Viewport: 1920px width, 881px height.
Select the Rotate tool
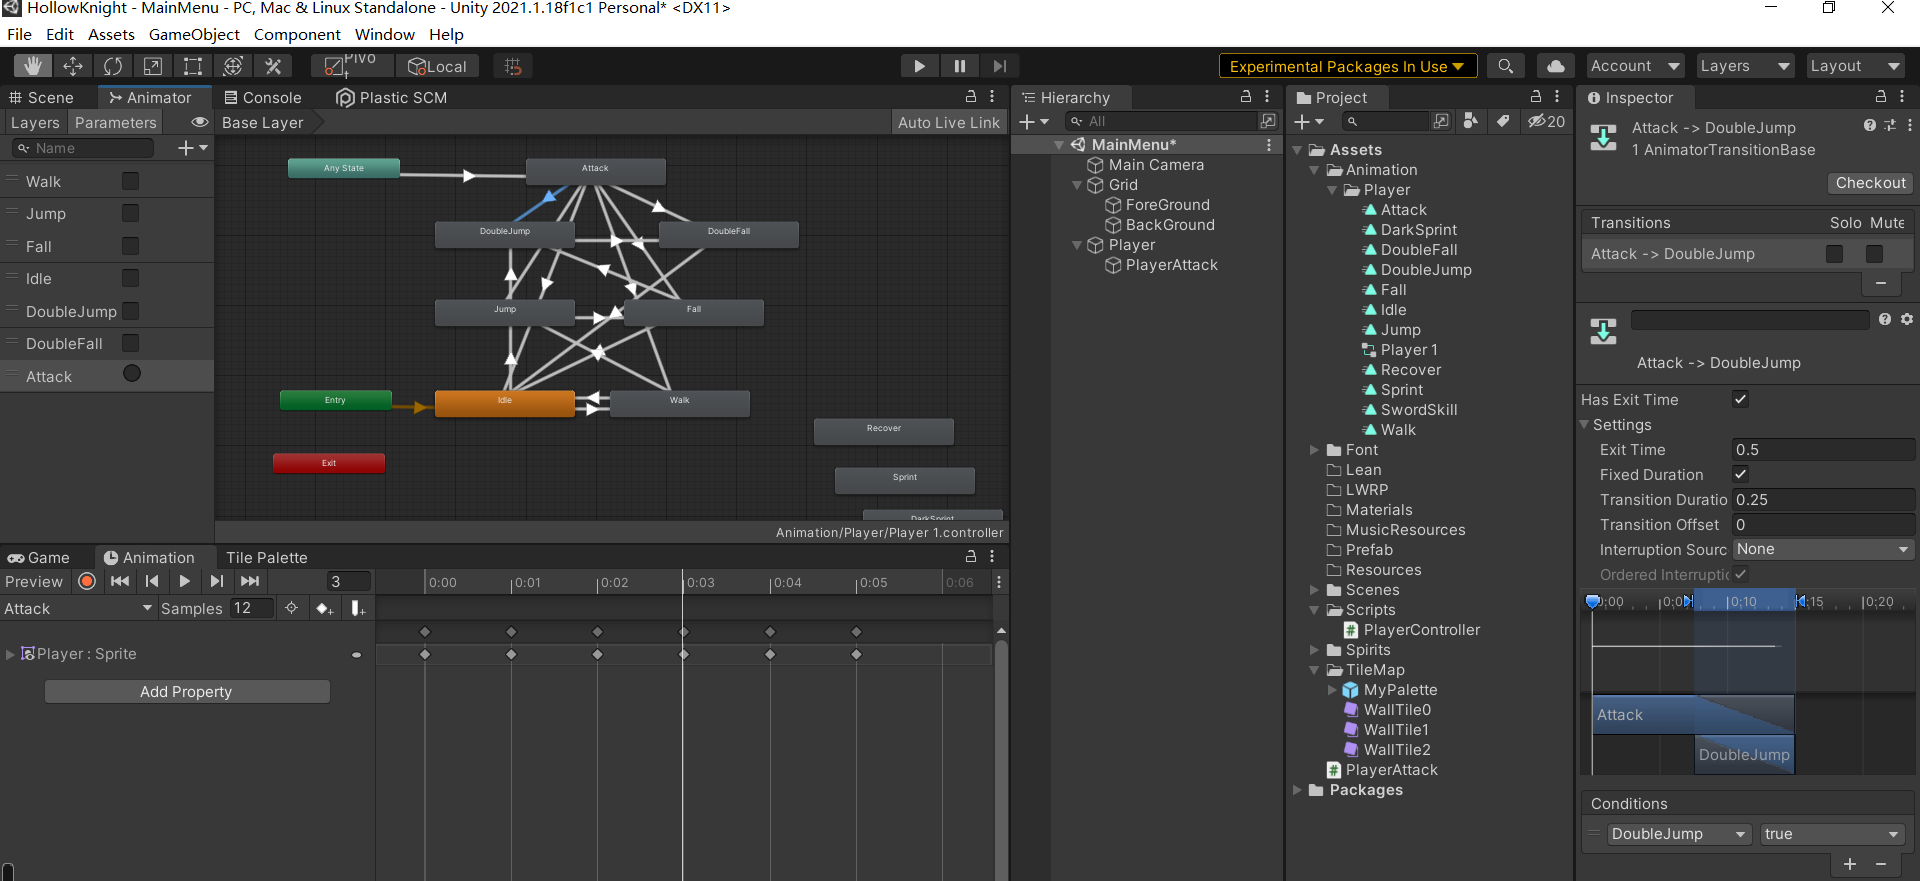click(x=113, y=66)
